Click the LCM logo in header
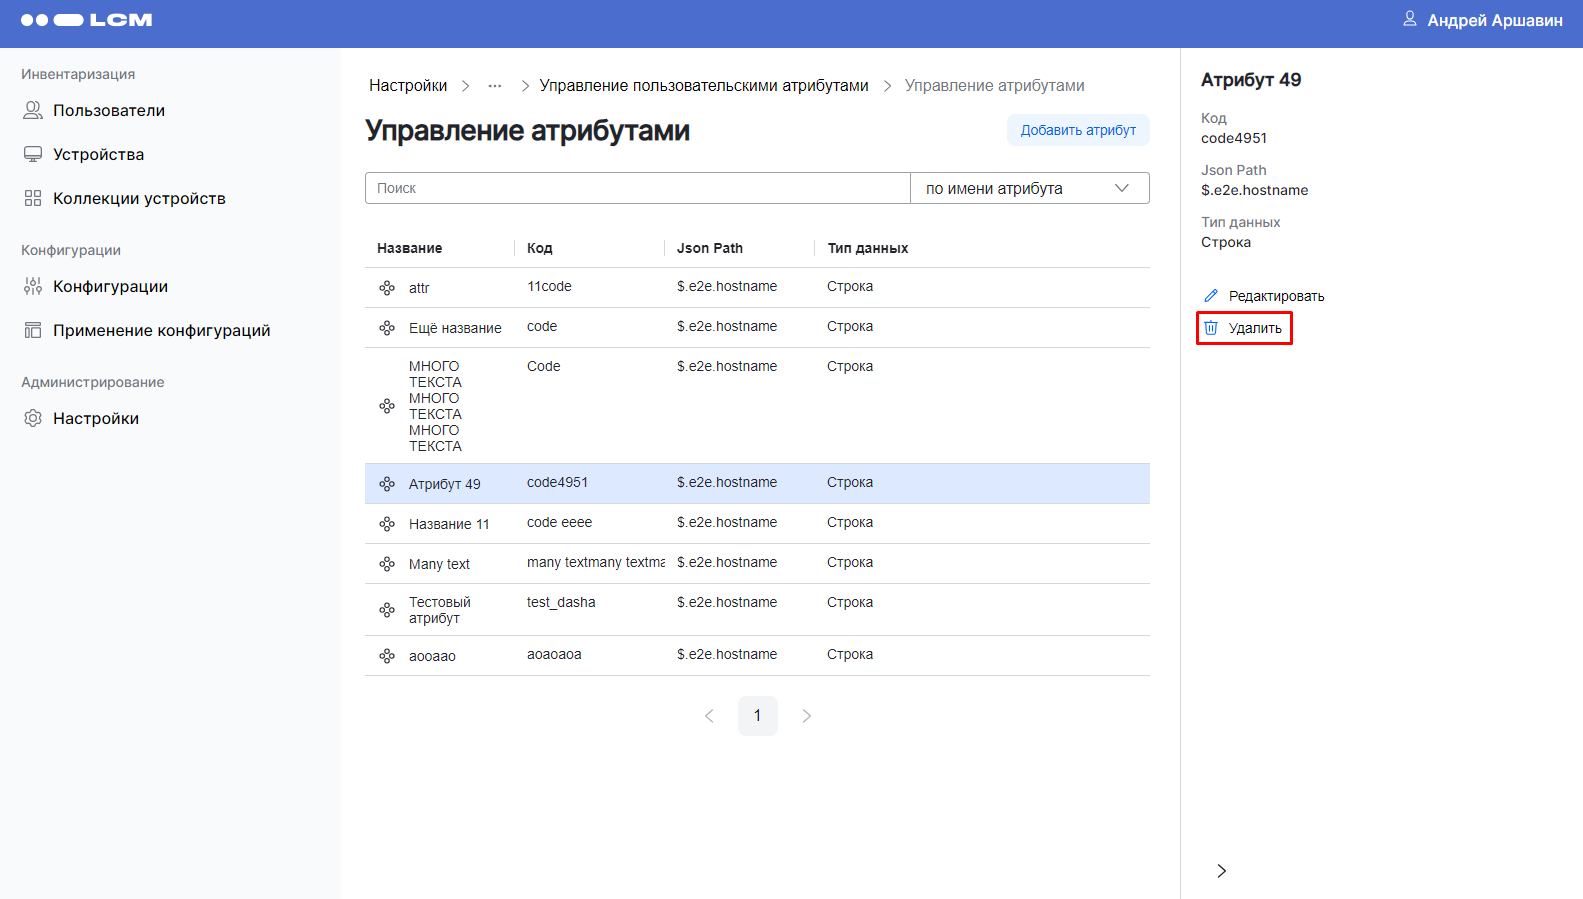1583x899 pixels. pyautogui.click(x=86, y=20)
